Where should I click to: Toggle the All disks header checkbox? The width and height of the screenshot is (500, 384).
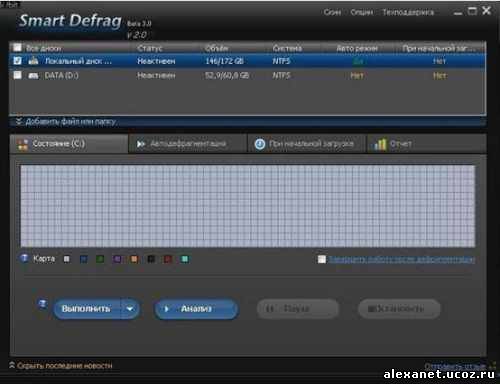coord(17,48)
